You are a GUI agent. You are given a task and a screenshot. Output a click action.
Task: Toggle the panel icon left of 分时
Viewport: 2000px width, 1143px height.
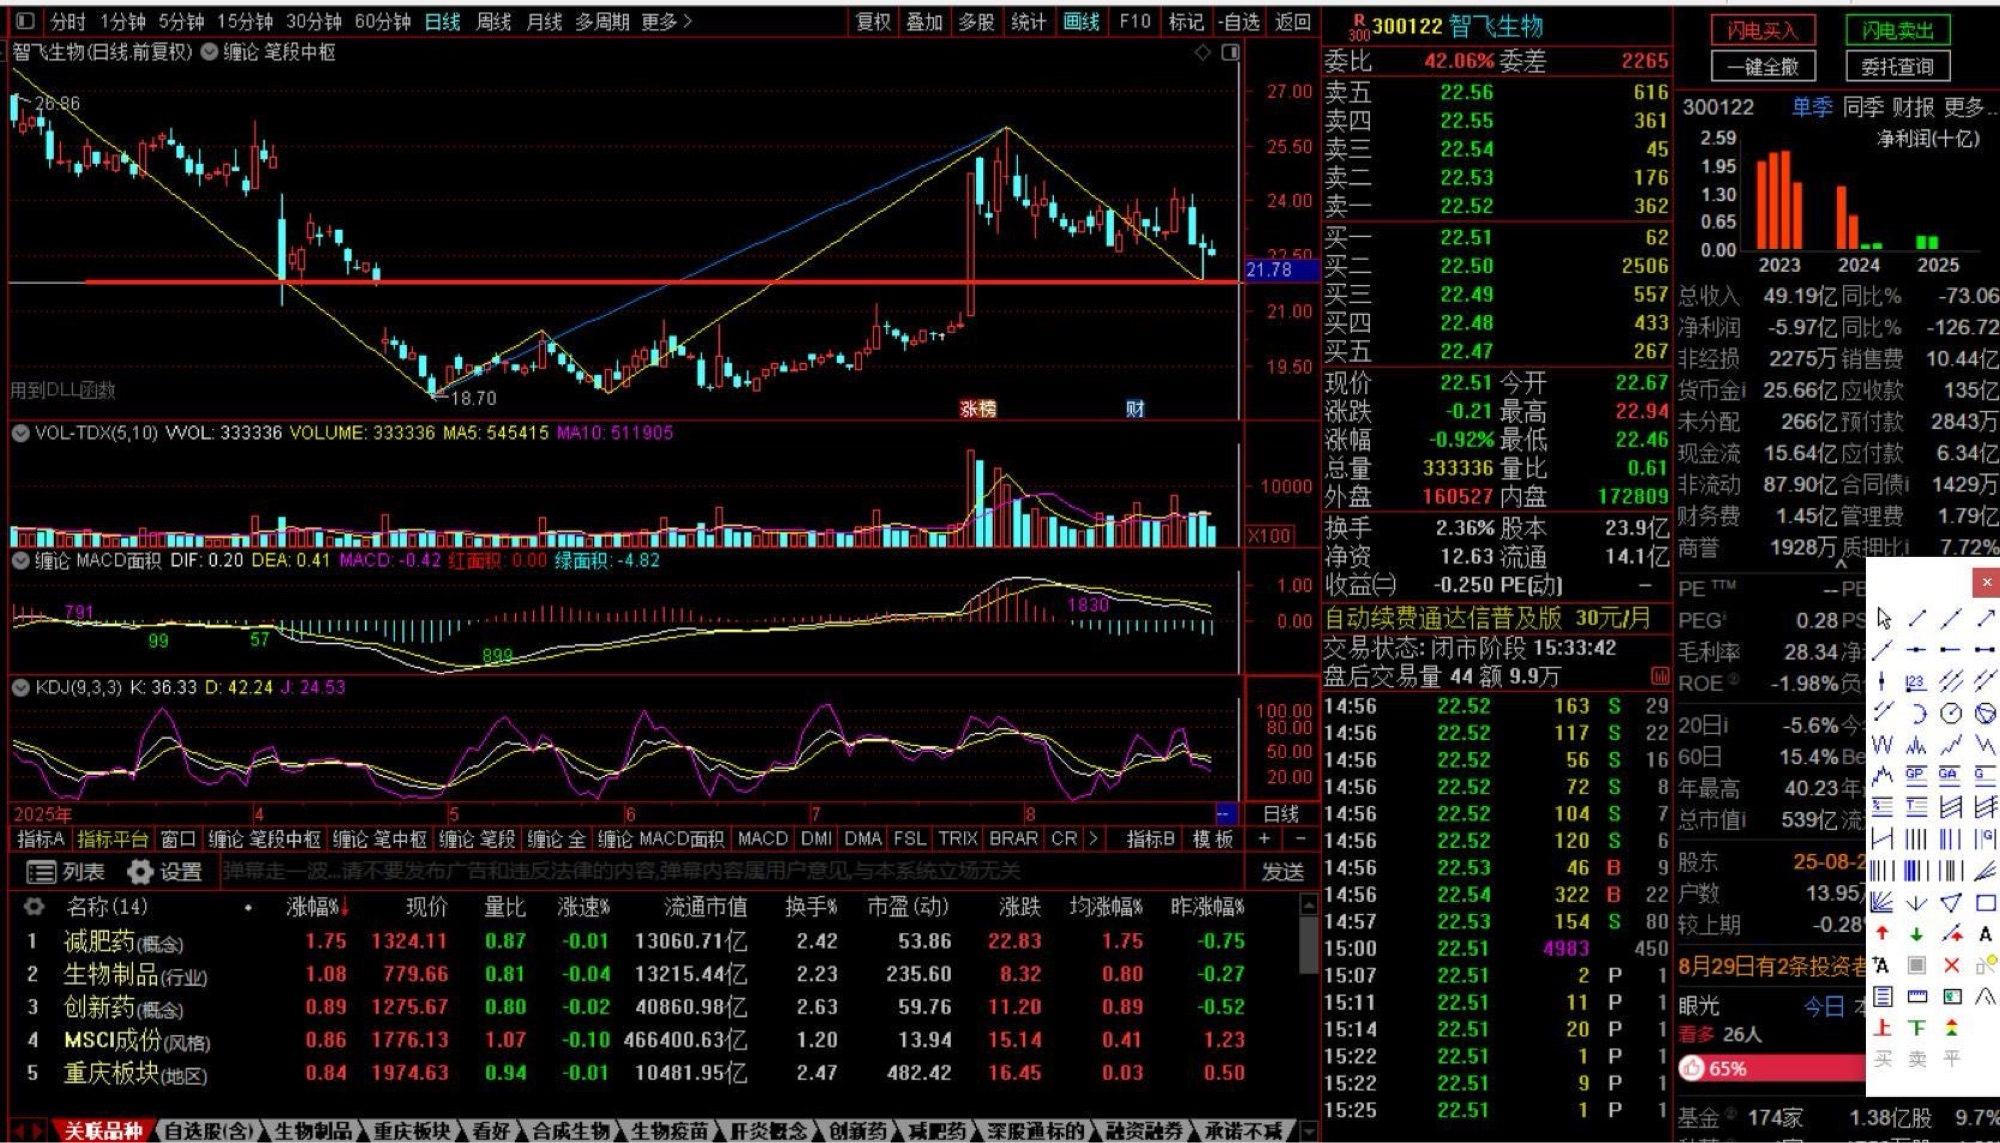pos(26,21)
